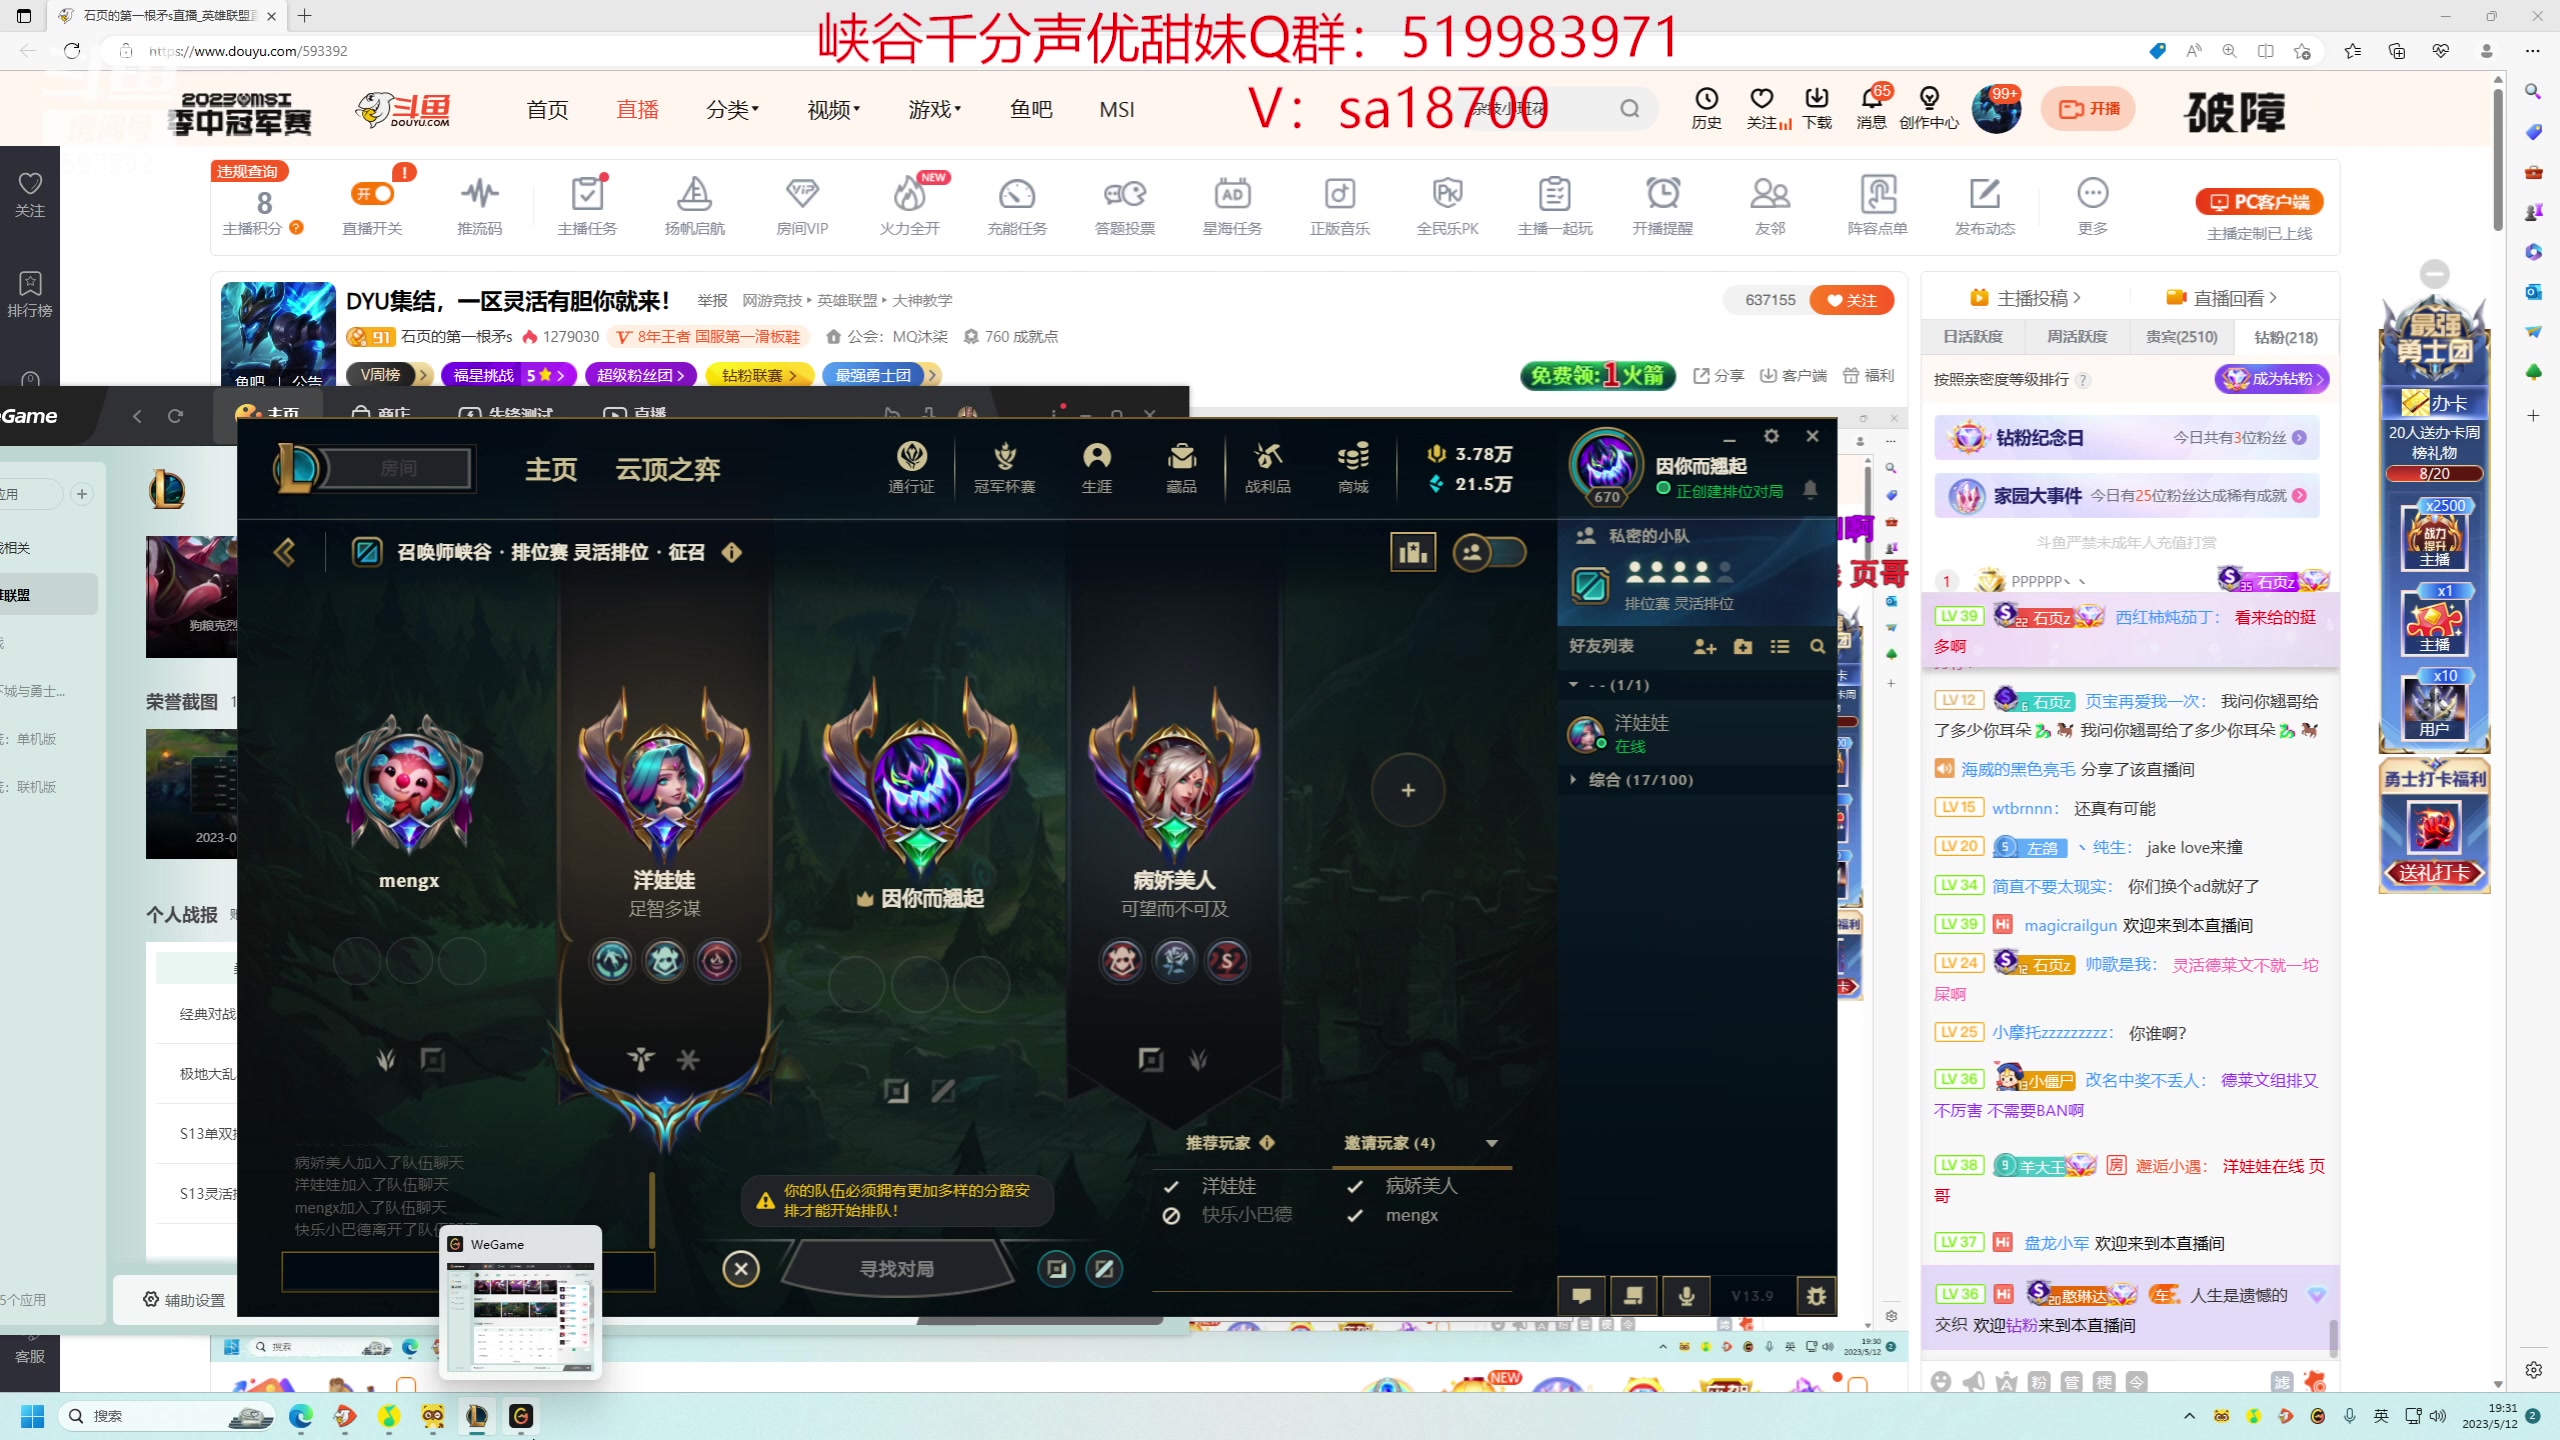Collapse the 邀请玩家 (4) dropdown arrow
This screenshot has width=2560, height=1440.
click(1492, 1143)
